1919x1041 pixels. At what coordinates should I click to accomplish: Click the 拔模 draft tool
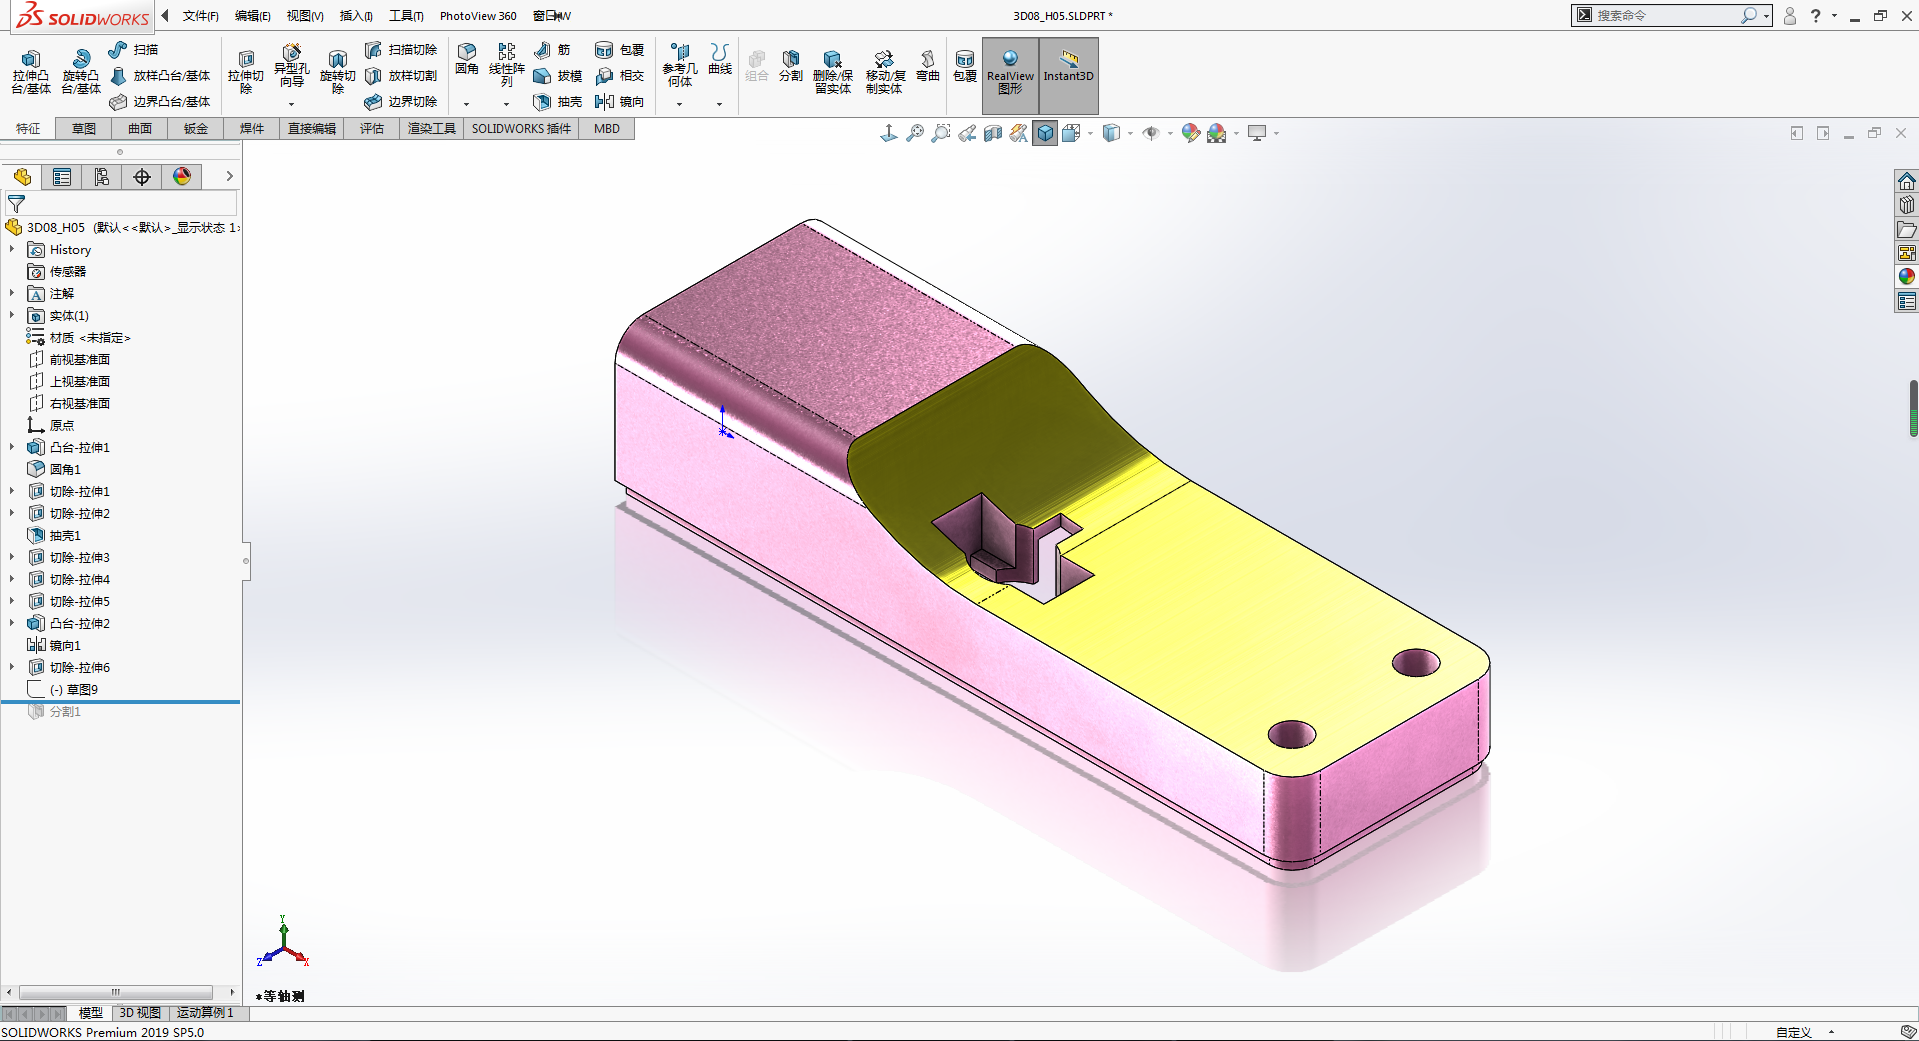(x=557, y=75)
